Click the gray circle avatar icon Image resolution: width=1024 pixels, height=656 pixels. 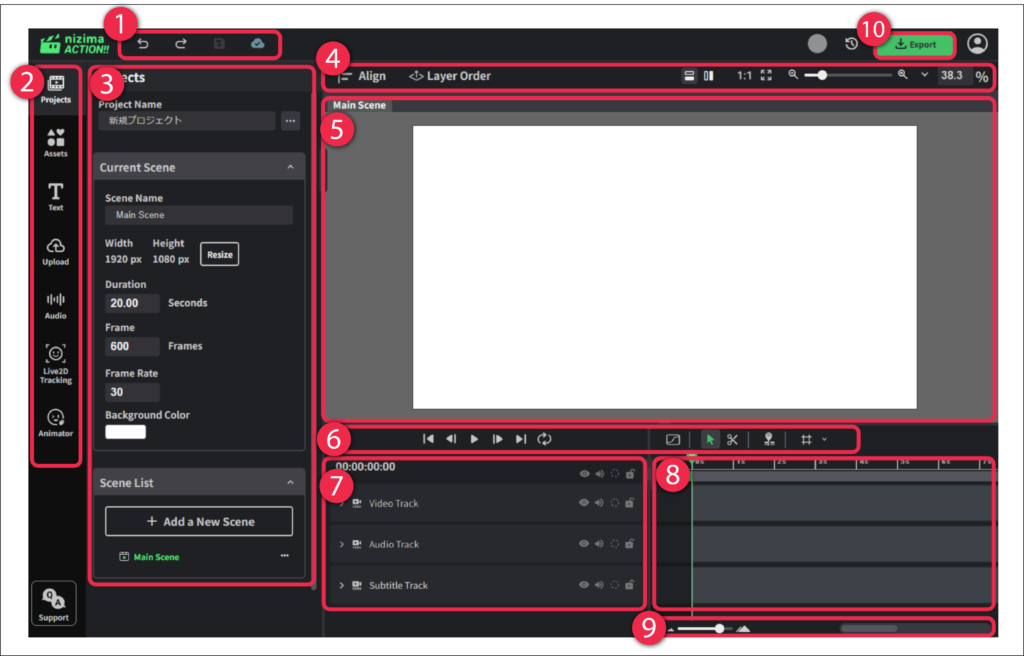(817, 44)
